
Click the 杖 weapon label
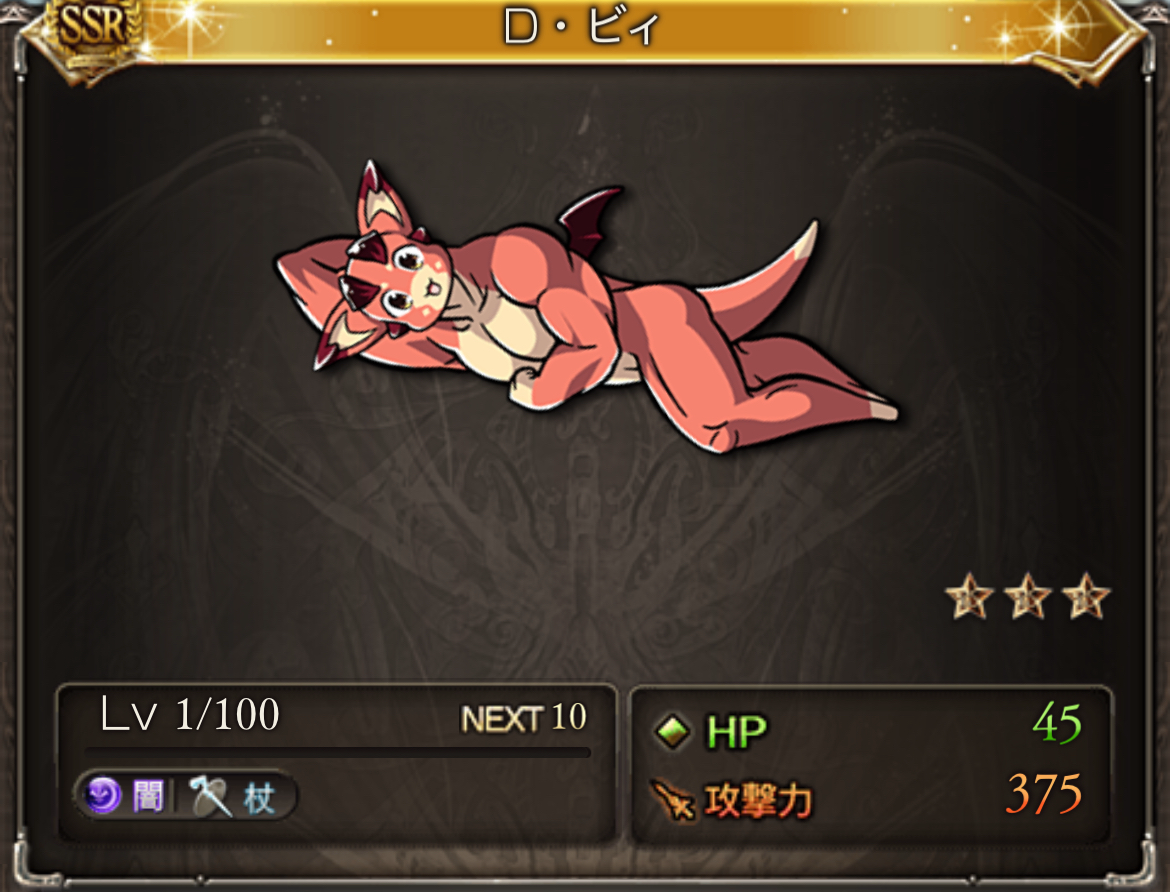tap(259, 799)
